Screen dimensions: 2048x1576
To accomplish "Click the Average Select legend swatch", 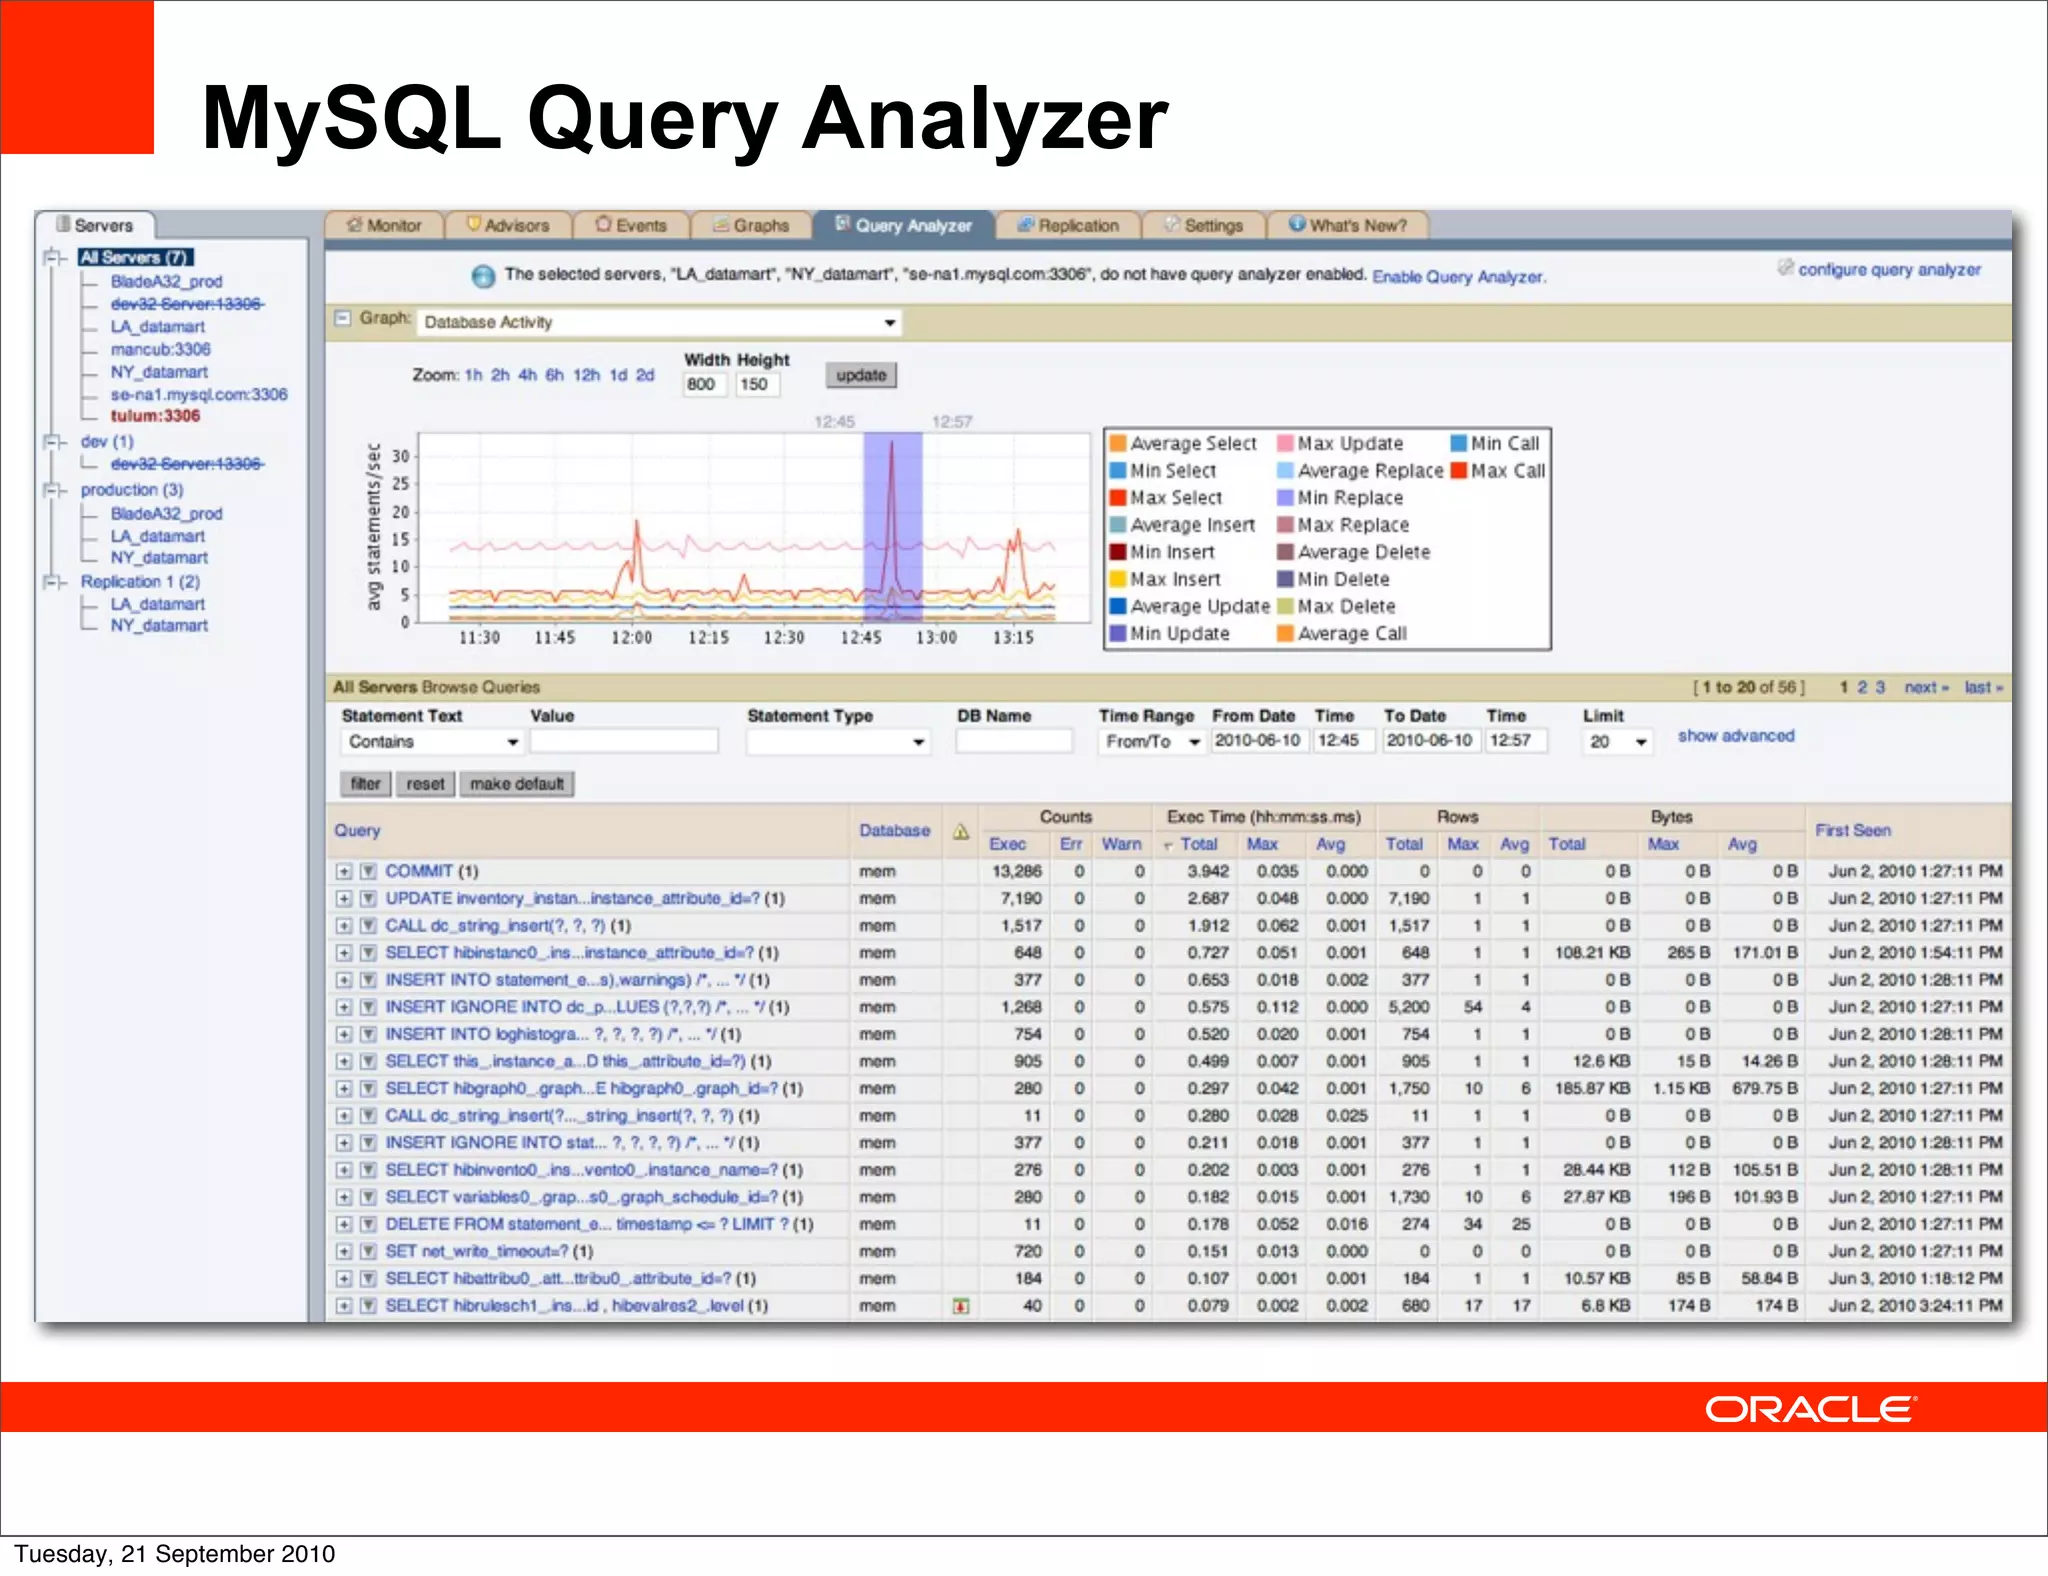I will click(1118, 443).
